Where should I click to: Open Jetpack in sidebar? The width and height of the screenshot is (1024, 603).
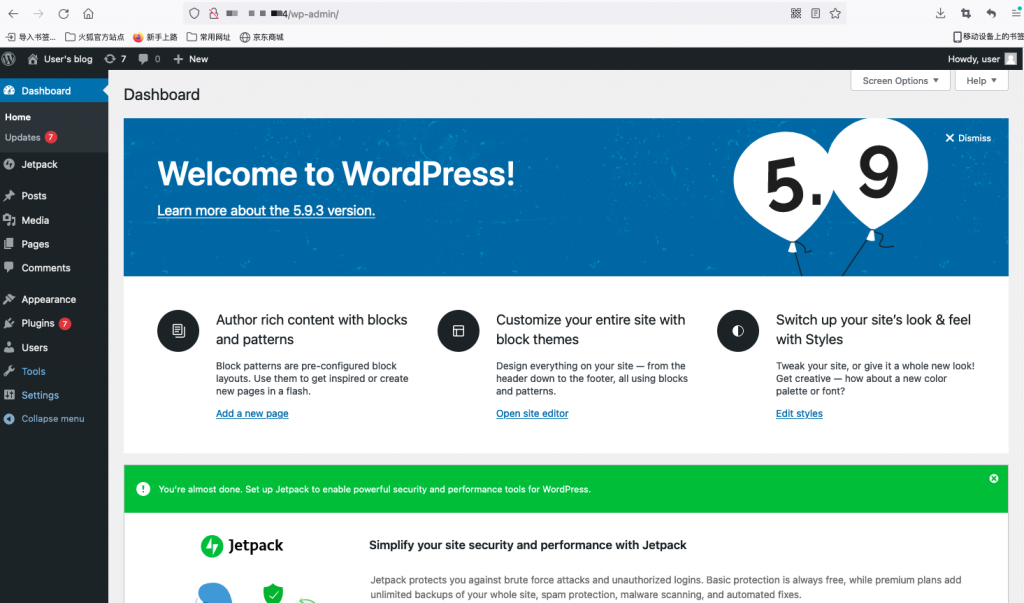54,164
